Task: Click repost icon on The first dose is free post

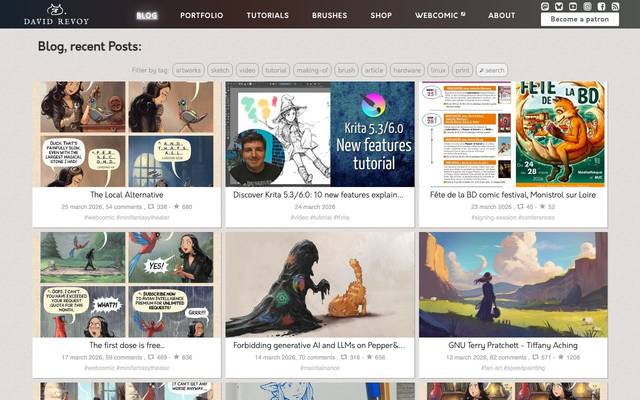Action: pyautogui.click(x=151, y=357)
